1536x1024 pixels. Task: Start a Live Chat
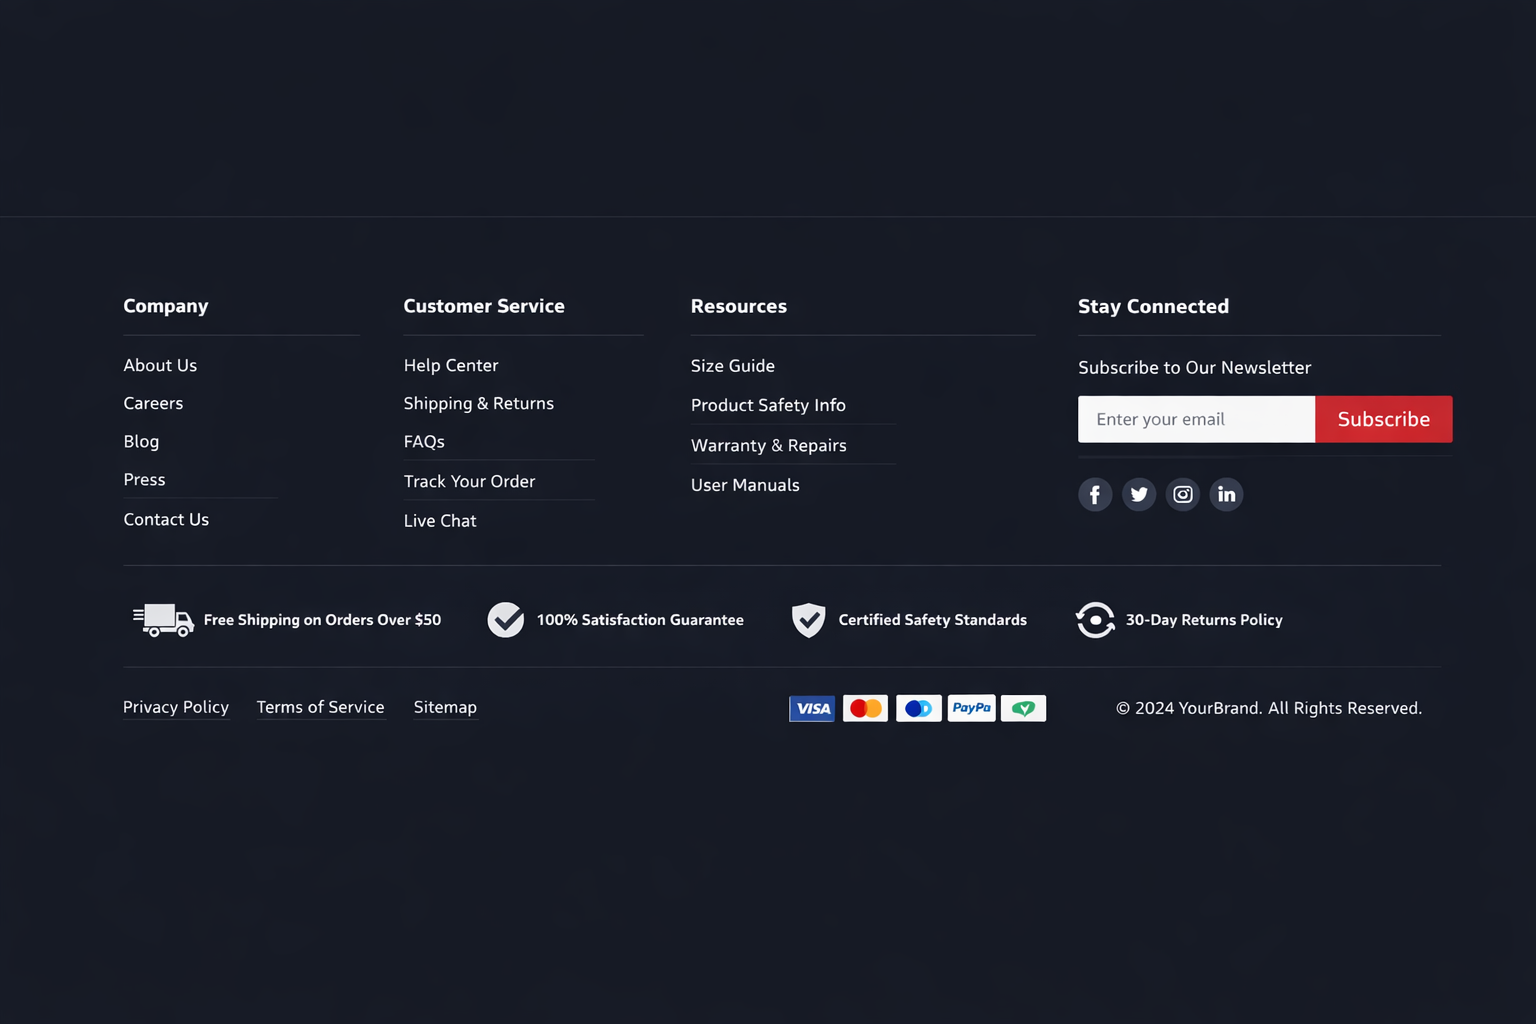[440, 520]
